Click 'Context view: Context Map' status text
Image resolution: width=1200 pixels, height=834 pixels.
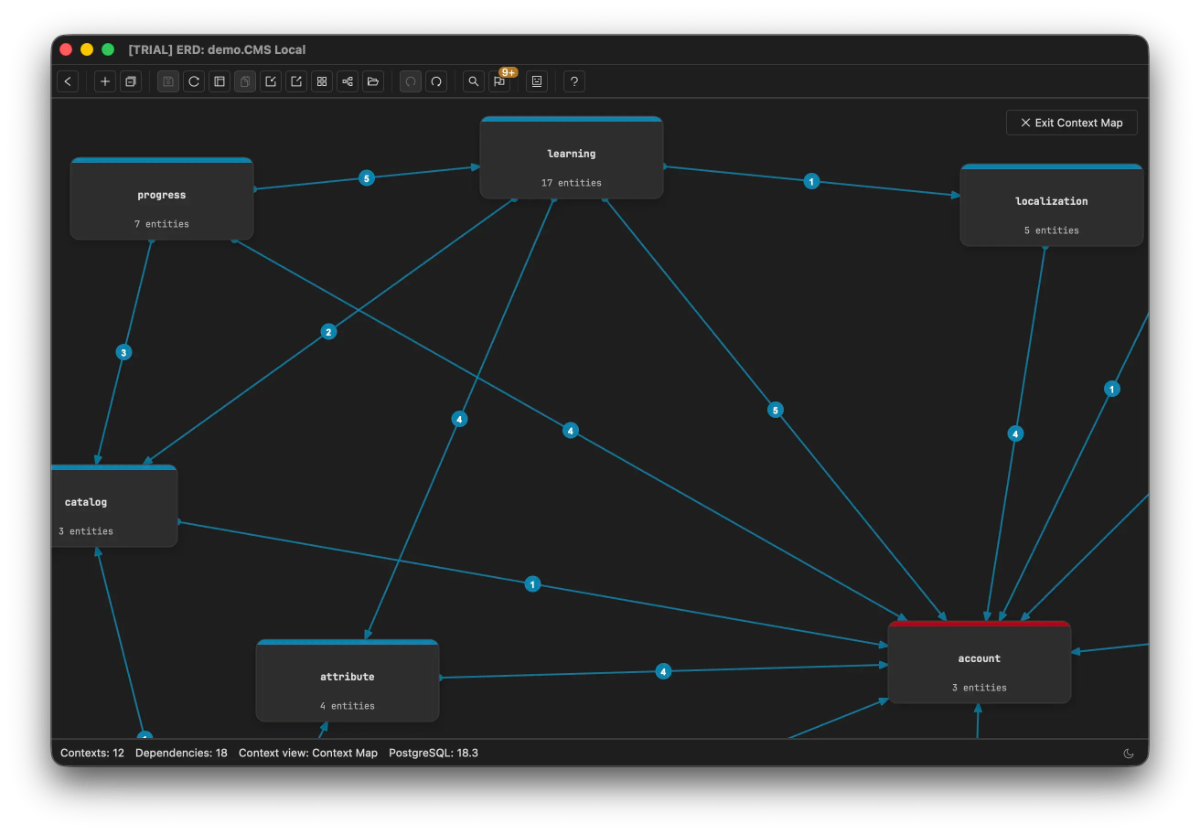(308, 753)
